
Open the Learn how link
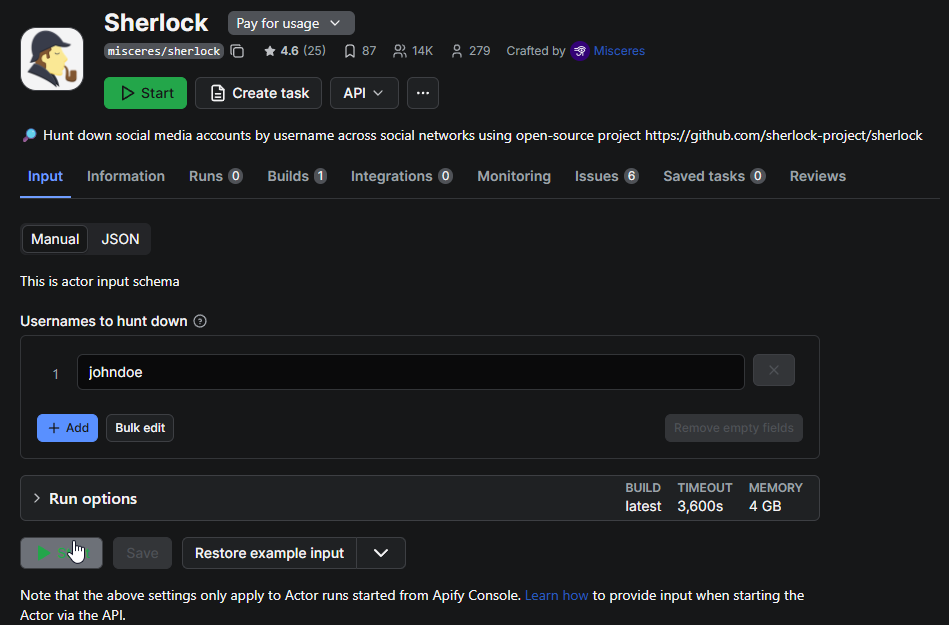click(x=557, y=595)
